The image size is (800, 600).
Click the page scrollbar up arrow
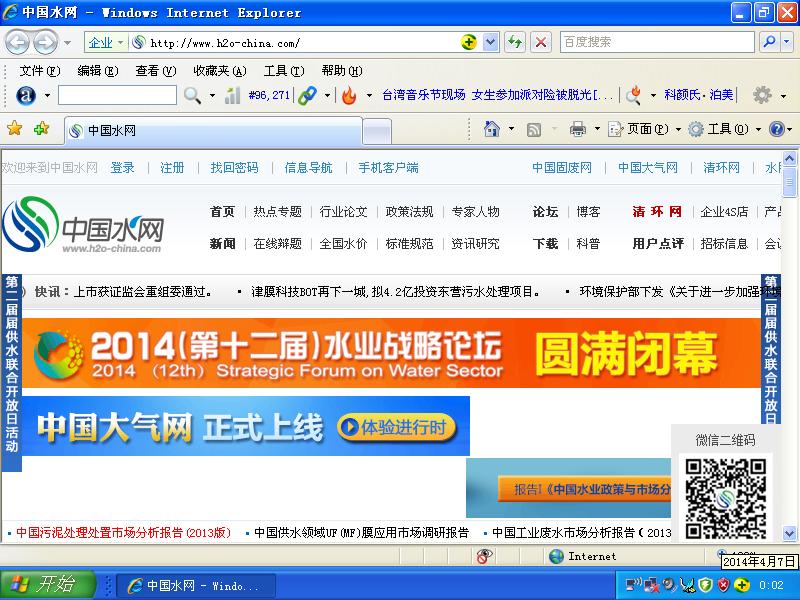(789, 159)
